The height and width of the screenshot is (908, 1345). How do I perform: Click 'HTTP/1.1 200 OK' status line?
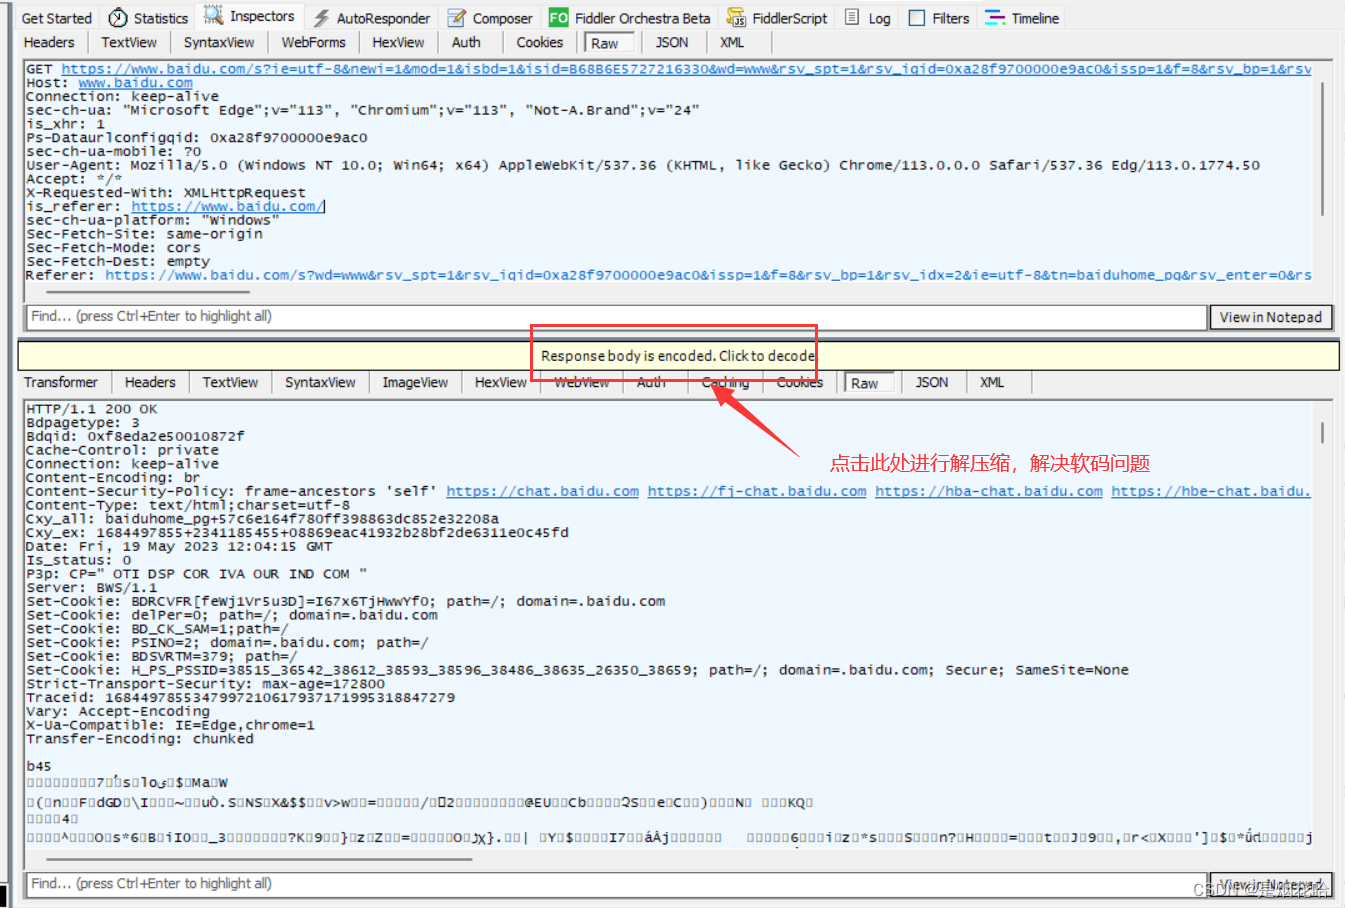(x=91, y=409)
